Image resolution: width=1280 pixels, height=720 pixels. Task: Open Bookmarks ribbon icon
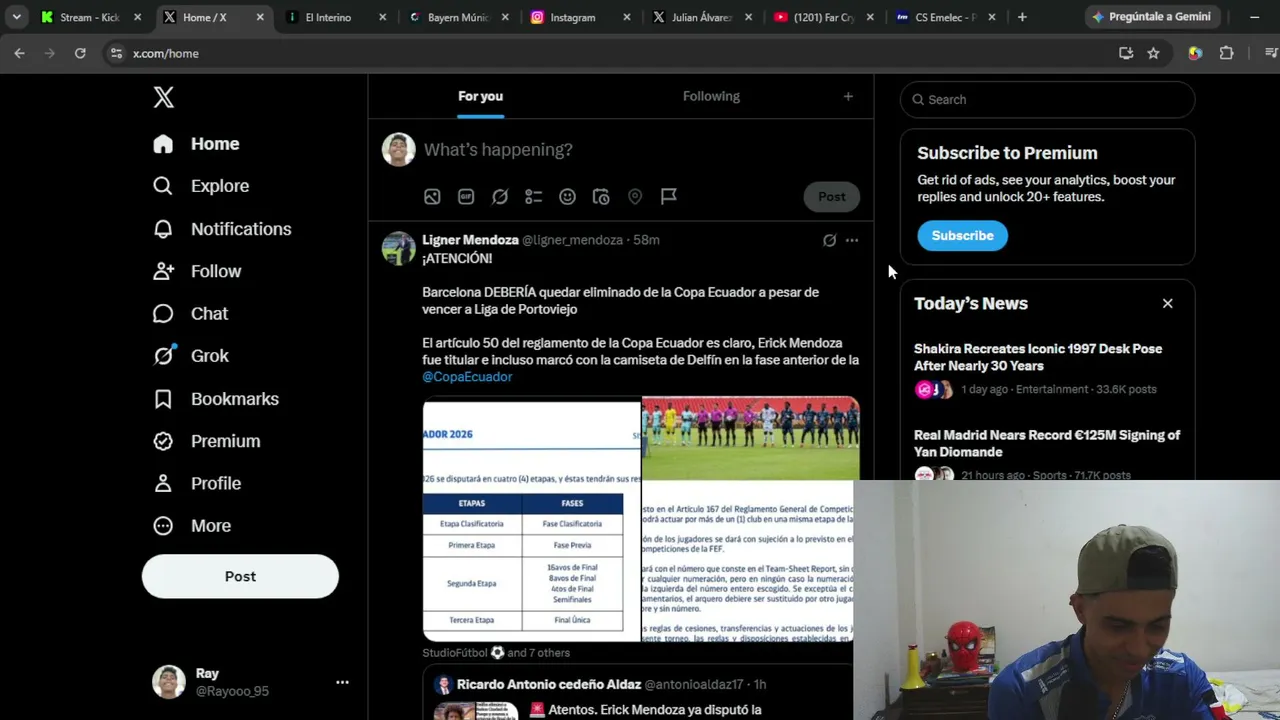pyautogui.click(x=163, y=399)
